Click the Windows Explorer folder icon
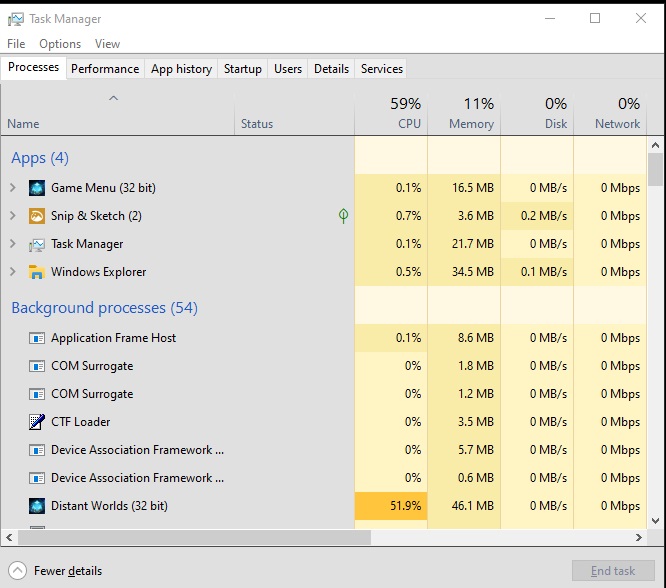The width and height of the screenshot is (666, 588). tap(37, 272)
